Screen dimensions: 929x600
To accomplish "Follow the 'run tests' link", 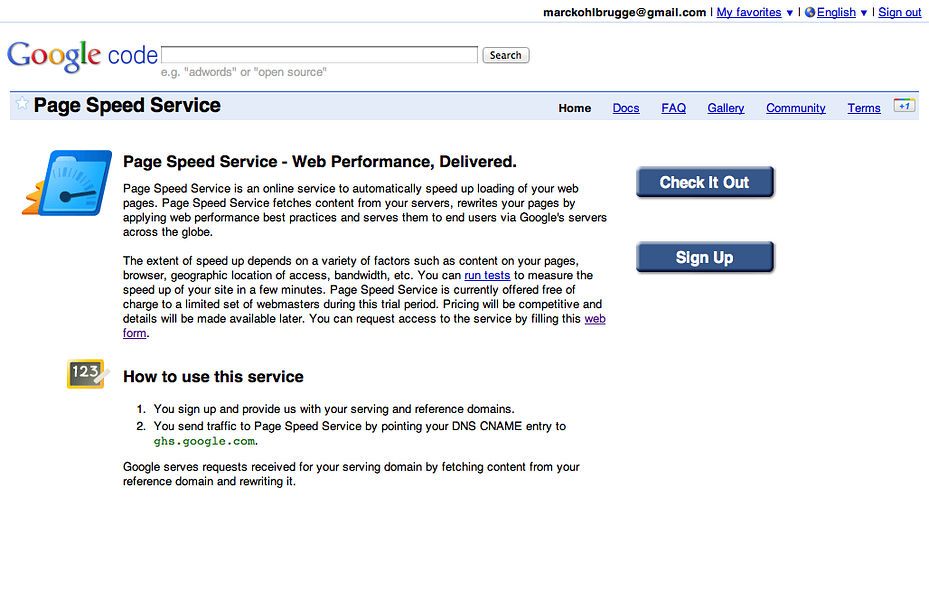I will tap(487, 275).
